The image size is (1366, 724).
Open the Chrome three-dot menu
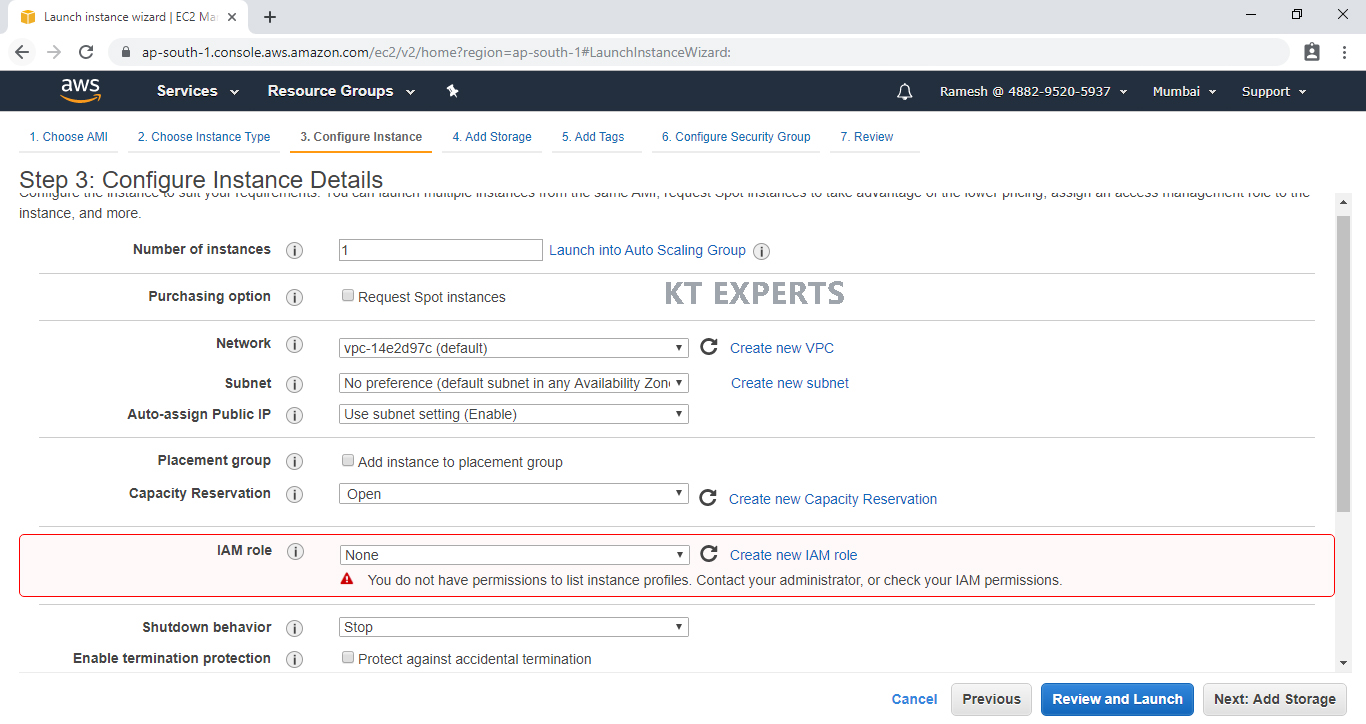point(1345,52)
